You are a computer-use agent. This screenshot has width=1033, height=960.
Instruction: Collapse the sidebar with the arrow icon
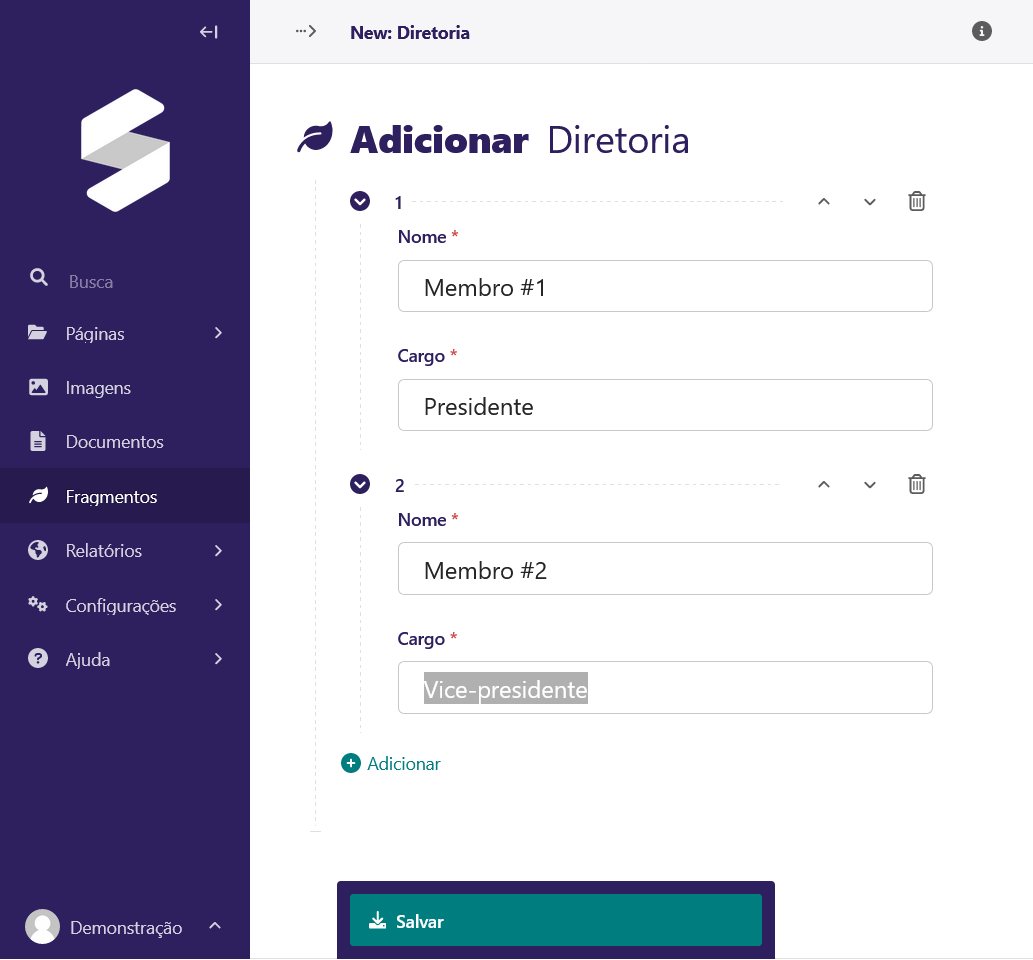click(208, 32)
